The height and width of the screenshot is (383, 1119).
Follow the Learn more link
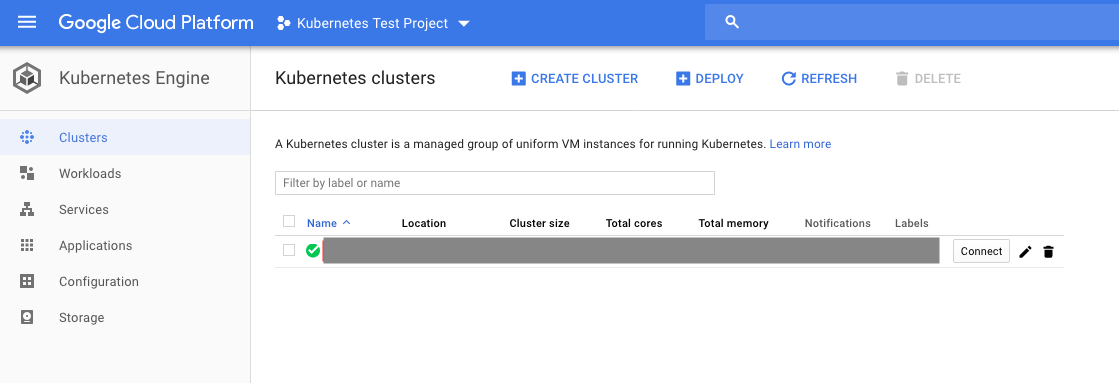tap(800, 144)
